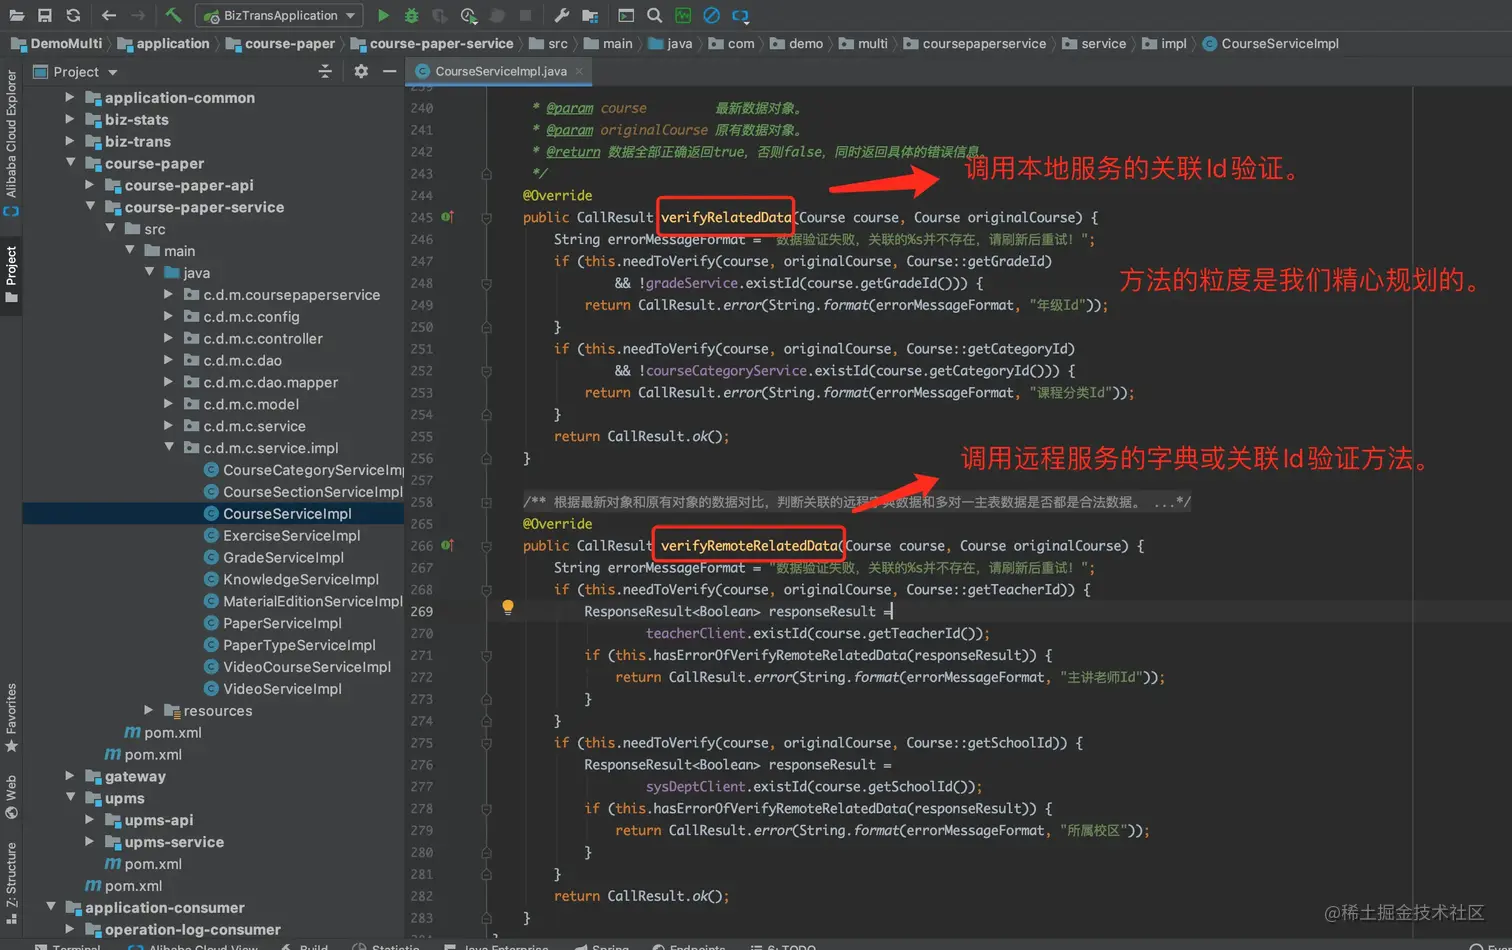Open settings with the wrench icon
Screen dimensions: 1512x950
(x=561, y=15)
